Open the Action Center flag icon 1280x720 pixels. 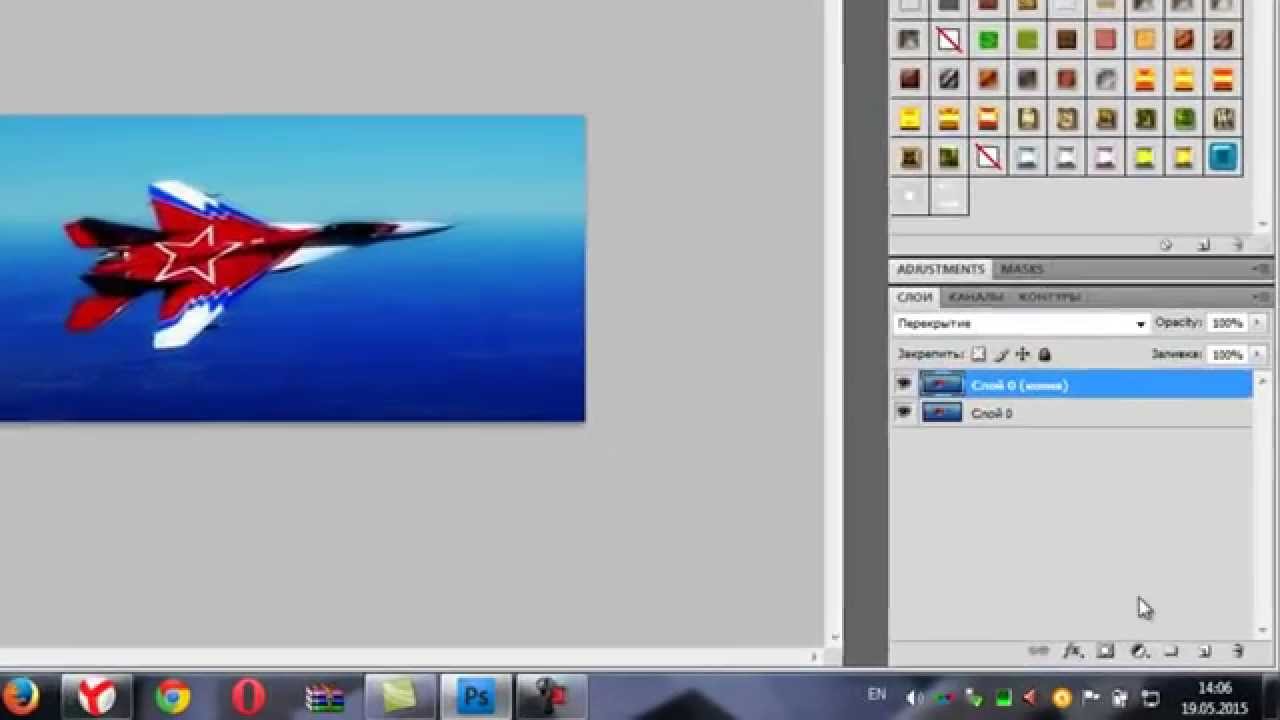(x=1091, y=697)
